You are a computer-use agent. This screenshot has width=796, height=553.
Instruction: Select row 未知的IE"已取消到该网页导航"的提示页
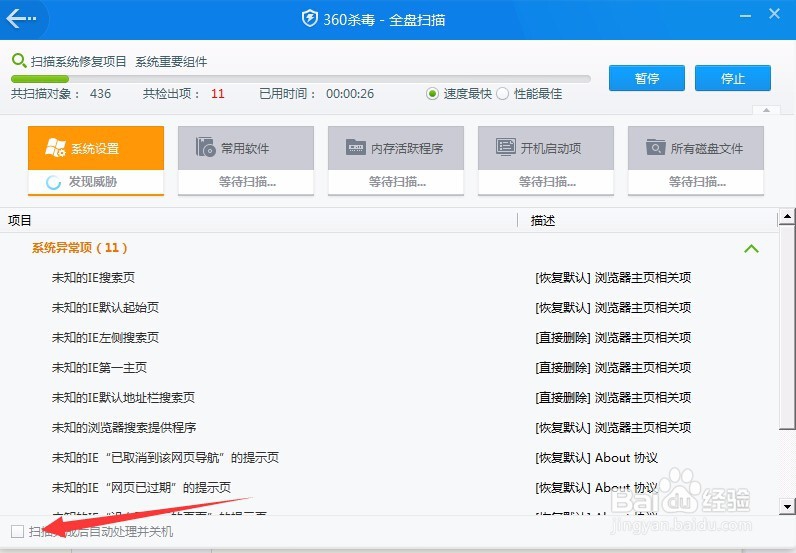(x=389, y=458)
